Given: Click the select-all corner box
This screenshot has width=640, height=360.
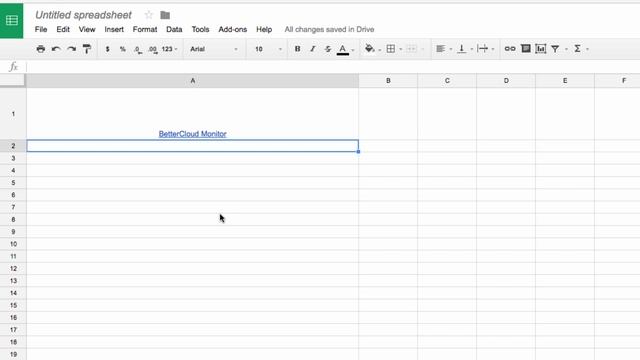Looking at the screenshot, I should [13, 81].
